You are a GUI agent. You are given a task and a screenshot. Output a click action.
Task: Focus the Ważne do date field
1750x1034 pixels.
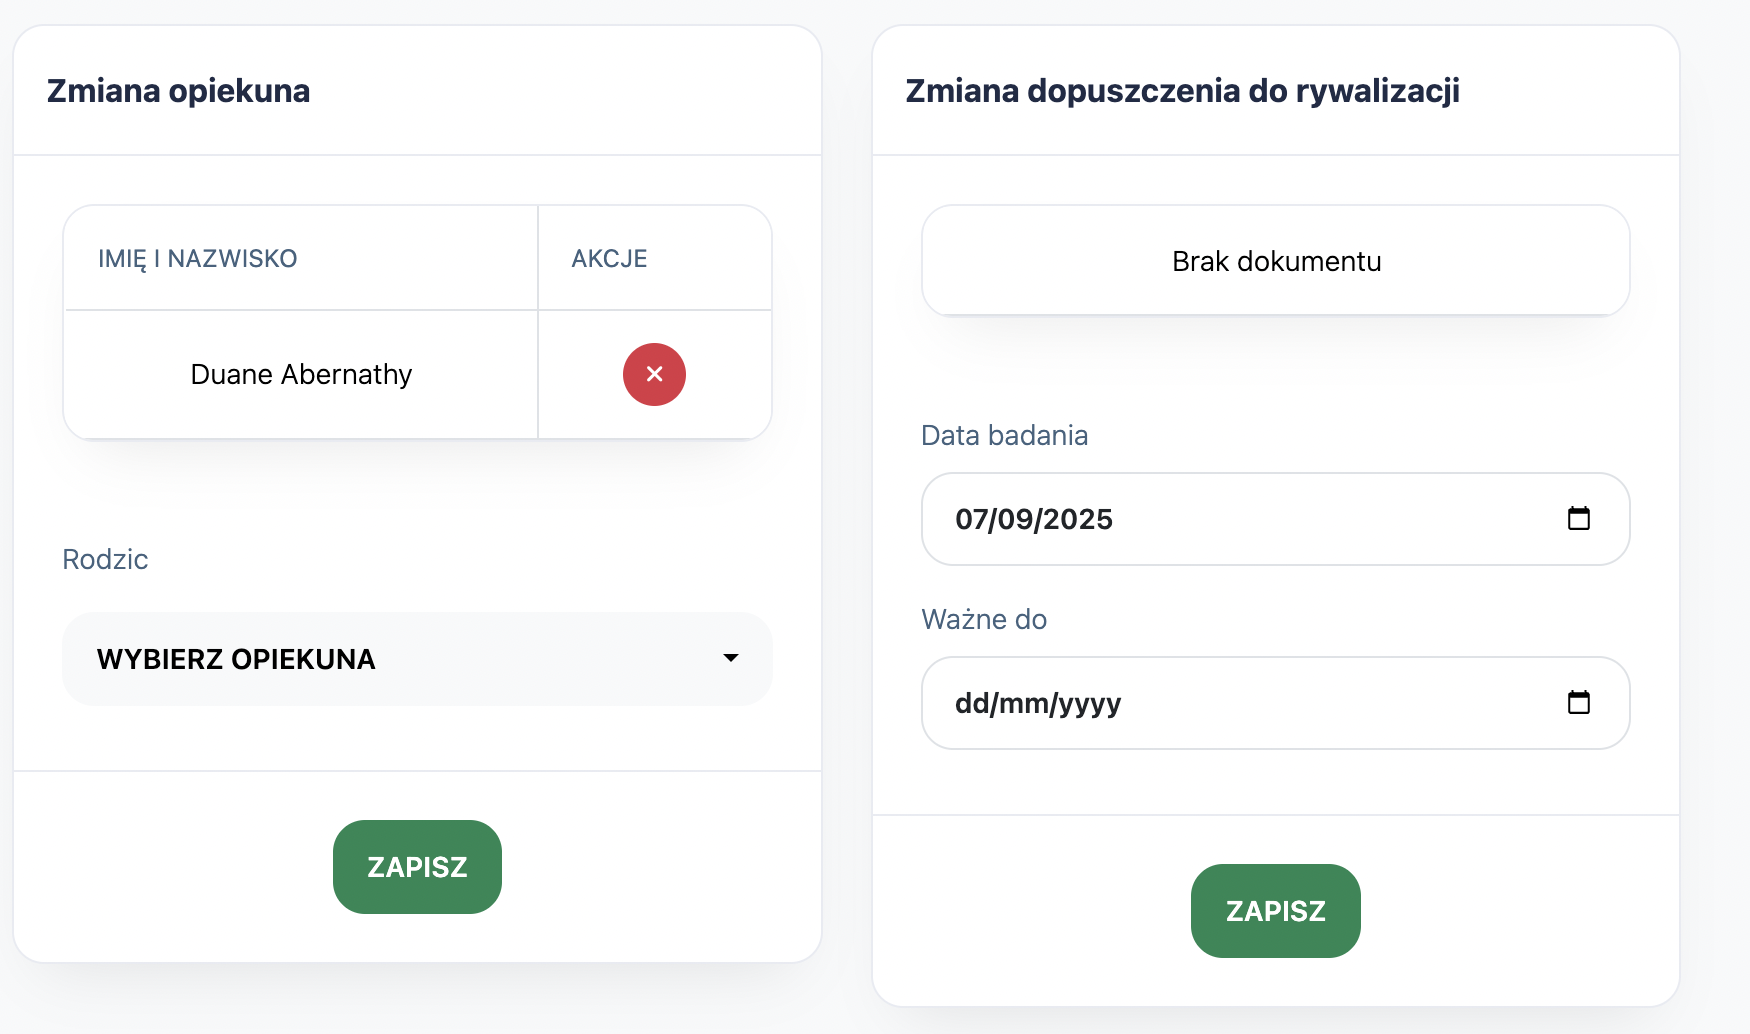1275,703
